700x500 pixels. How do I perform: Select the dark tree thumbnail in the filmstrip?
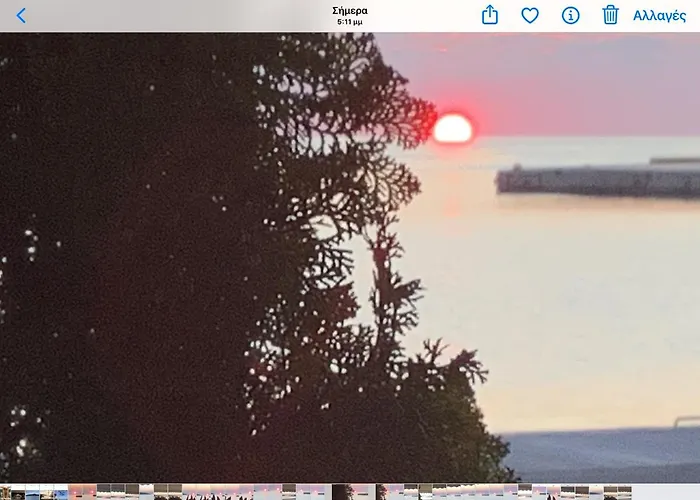341,492
